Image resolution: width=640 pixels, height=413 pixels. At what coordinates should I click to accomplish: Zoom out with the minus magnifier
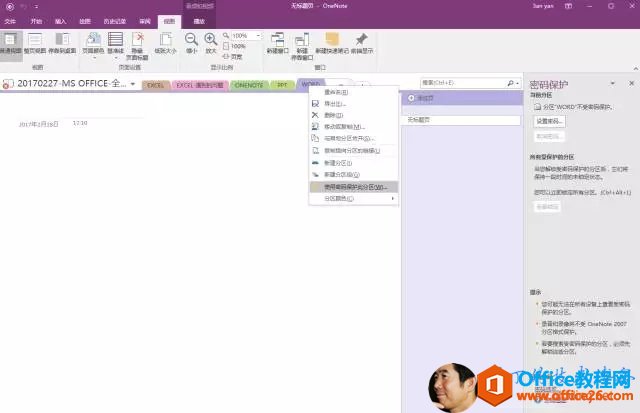click(191, 44)
